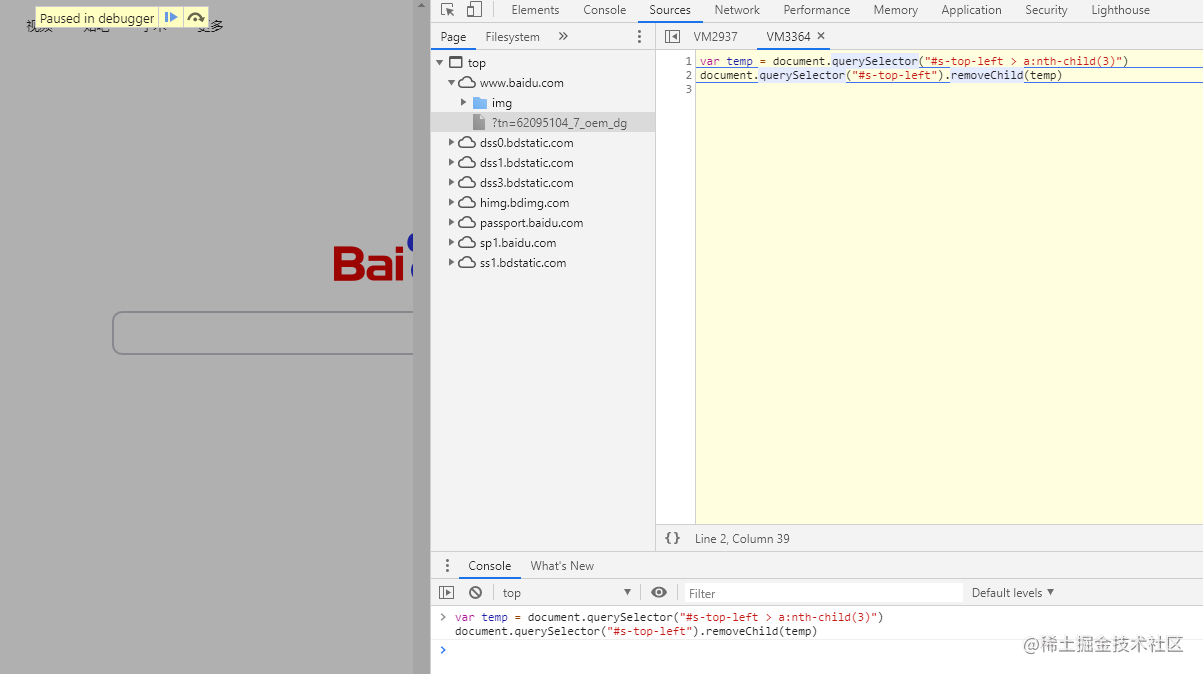
Task: Select the img folder icon
Action: [480, 103]
